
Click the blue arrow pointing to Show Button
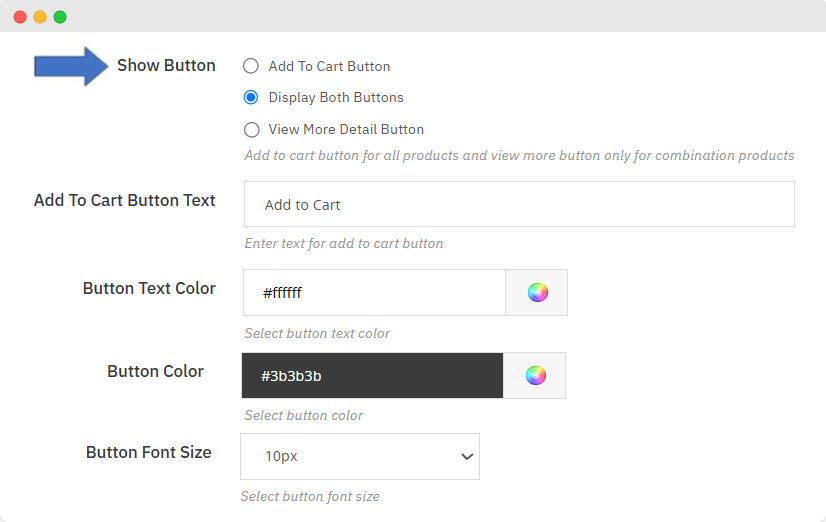point(70,66)
